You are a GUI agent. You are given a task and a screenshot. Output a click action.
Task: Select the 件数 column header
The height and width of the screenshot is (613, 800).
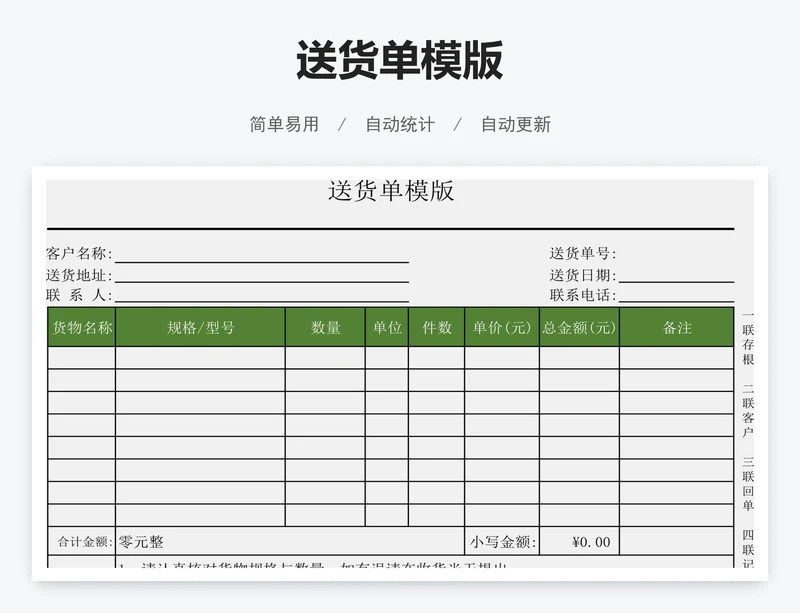click(x=437, y=327)
